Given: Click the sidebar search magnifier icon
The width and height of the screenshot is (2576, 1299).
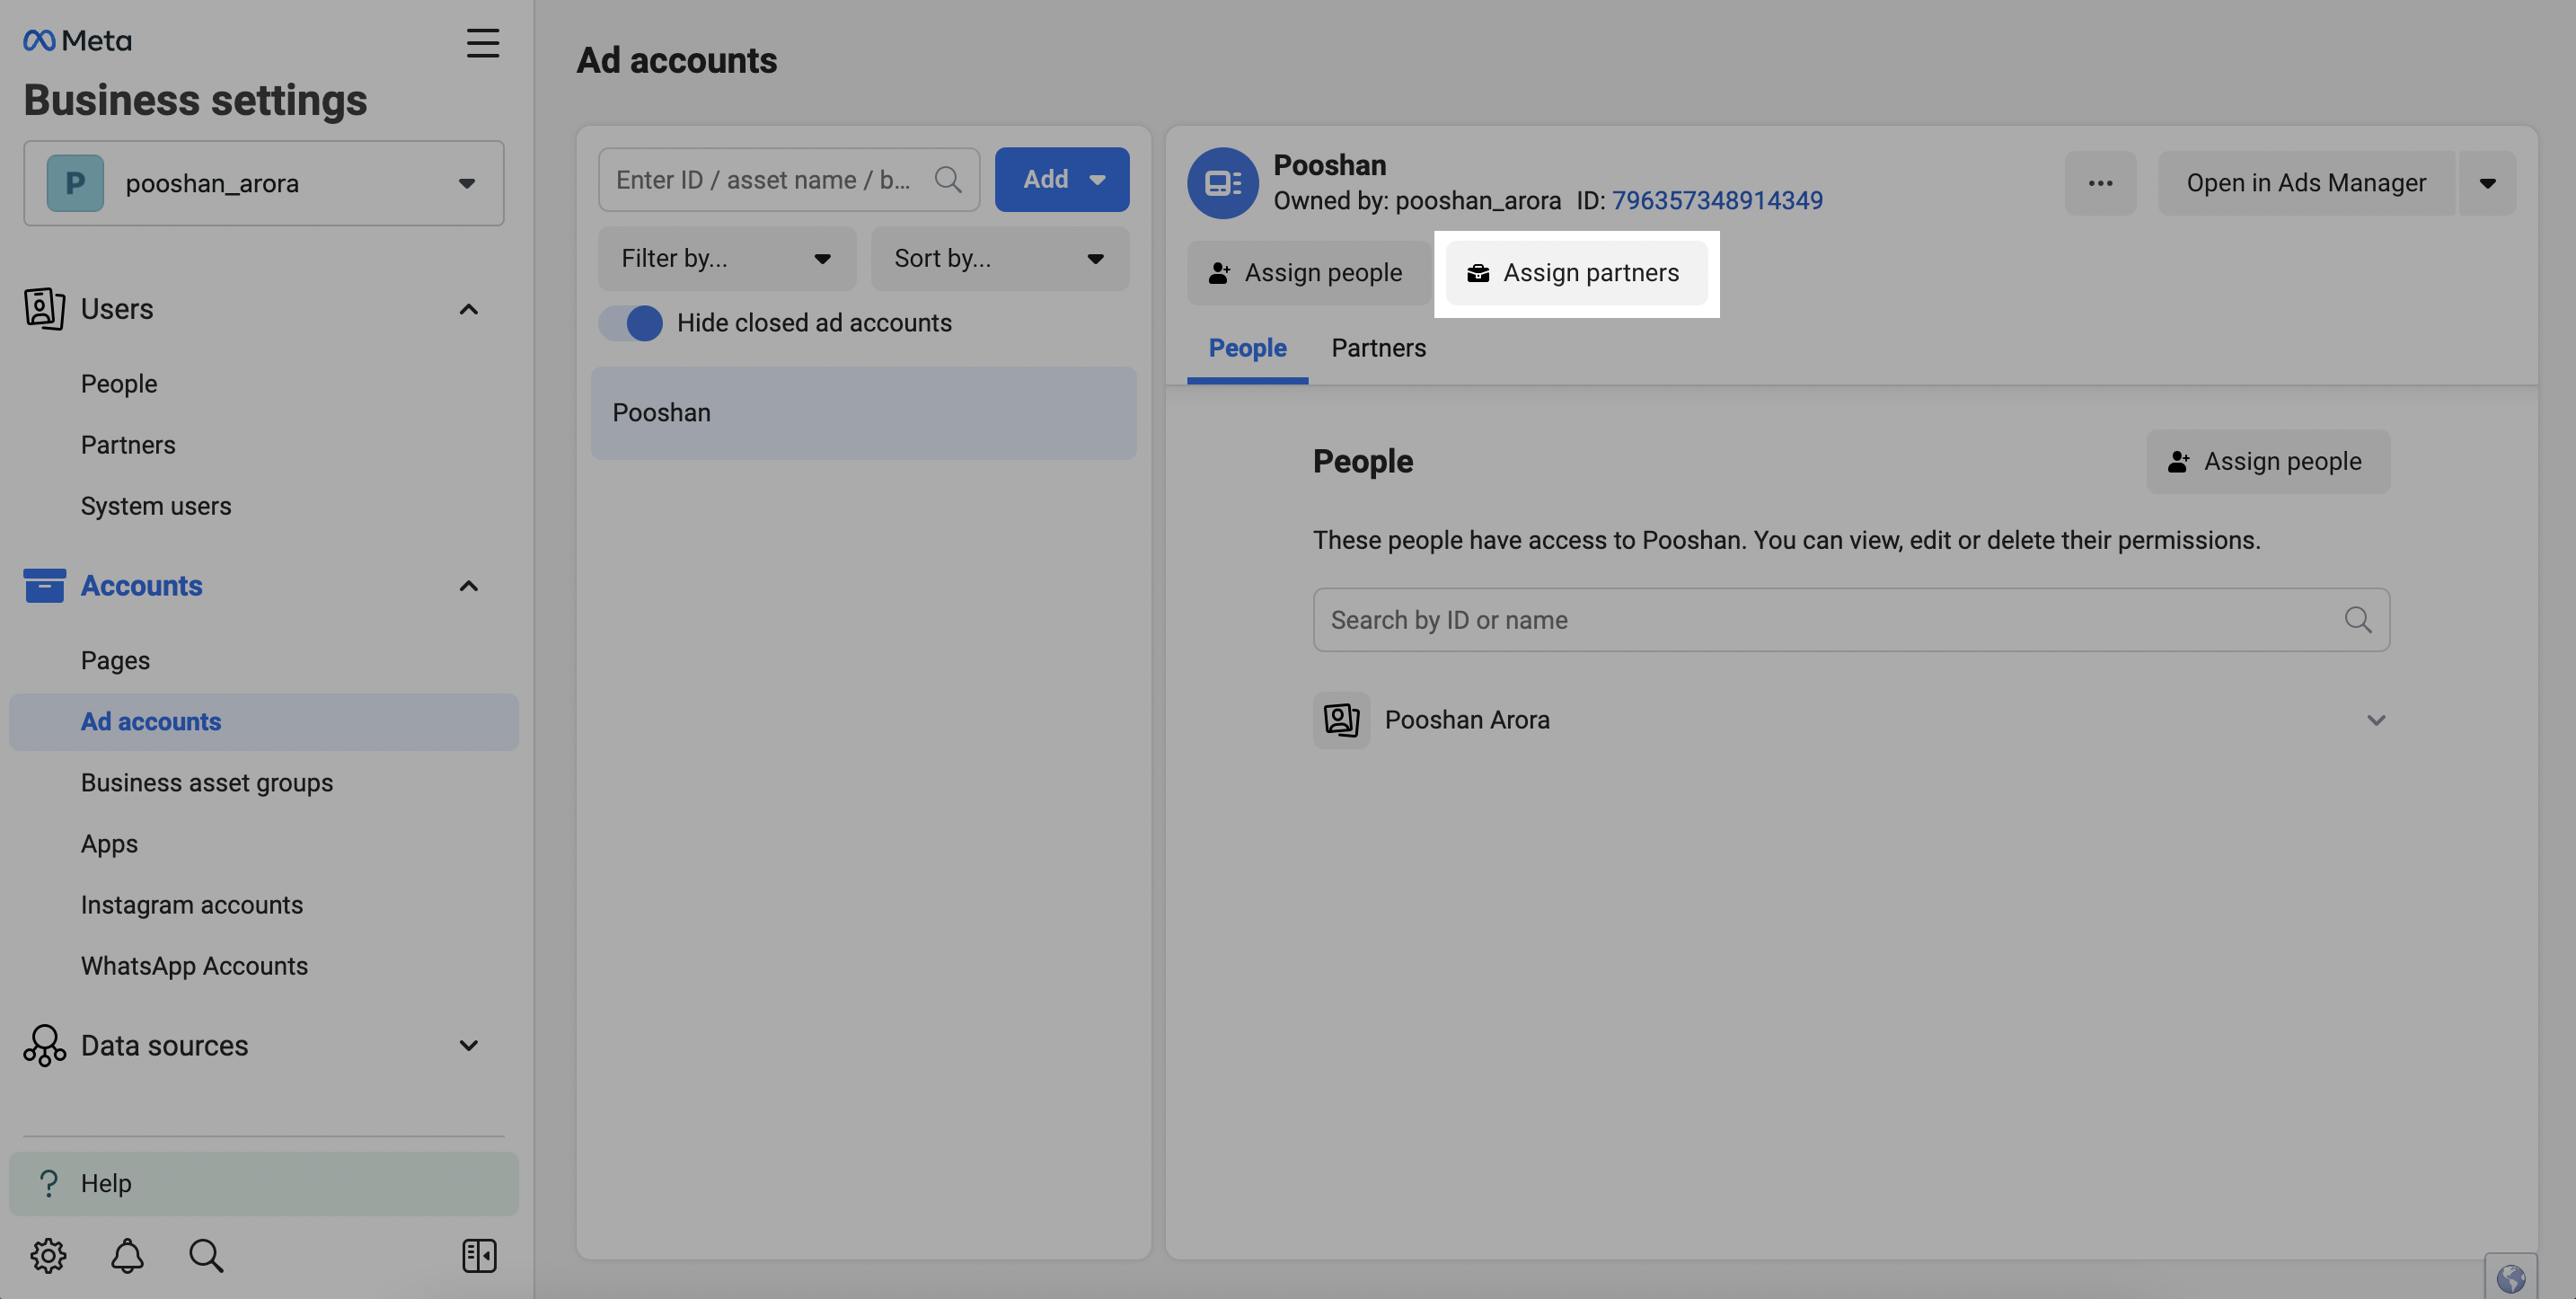Looking at the screenshot, I should (x=206, y=1255).
